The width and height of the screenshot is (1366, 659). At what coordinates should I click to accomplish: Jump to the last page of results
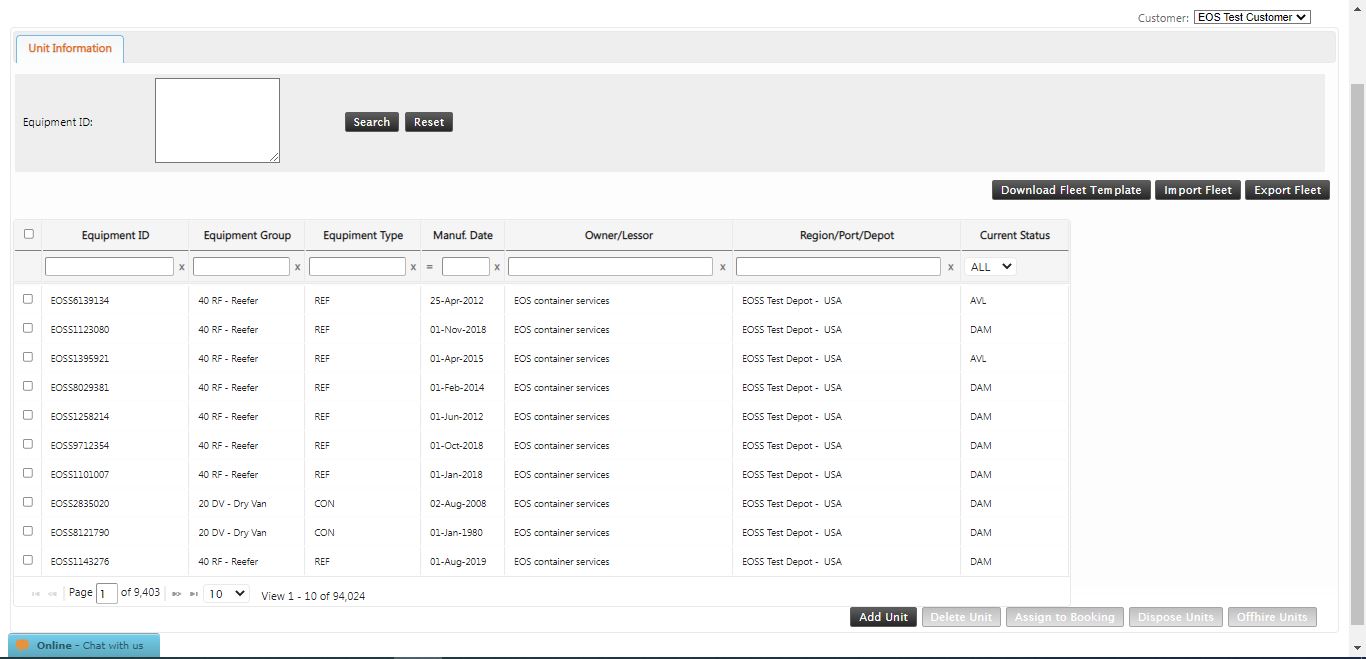pyautogui.click(x=194, y=592)
